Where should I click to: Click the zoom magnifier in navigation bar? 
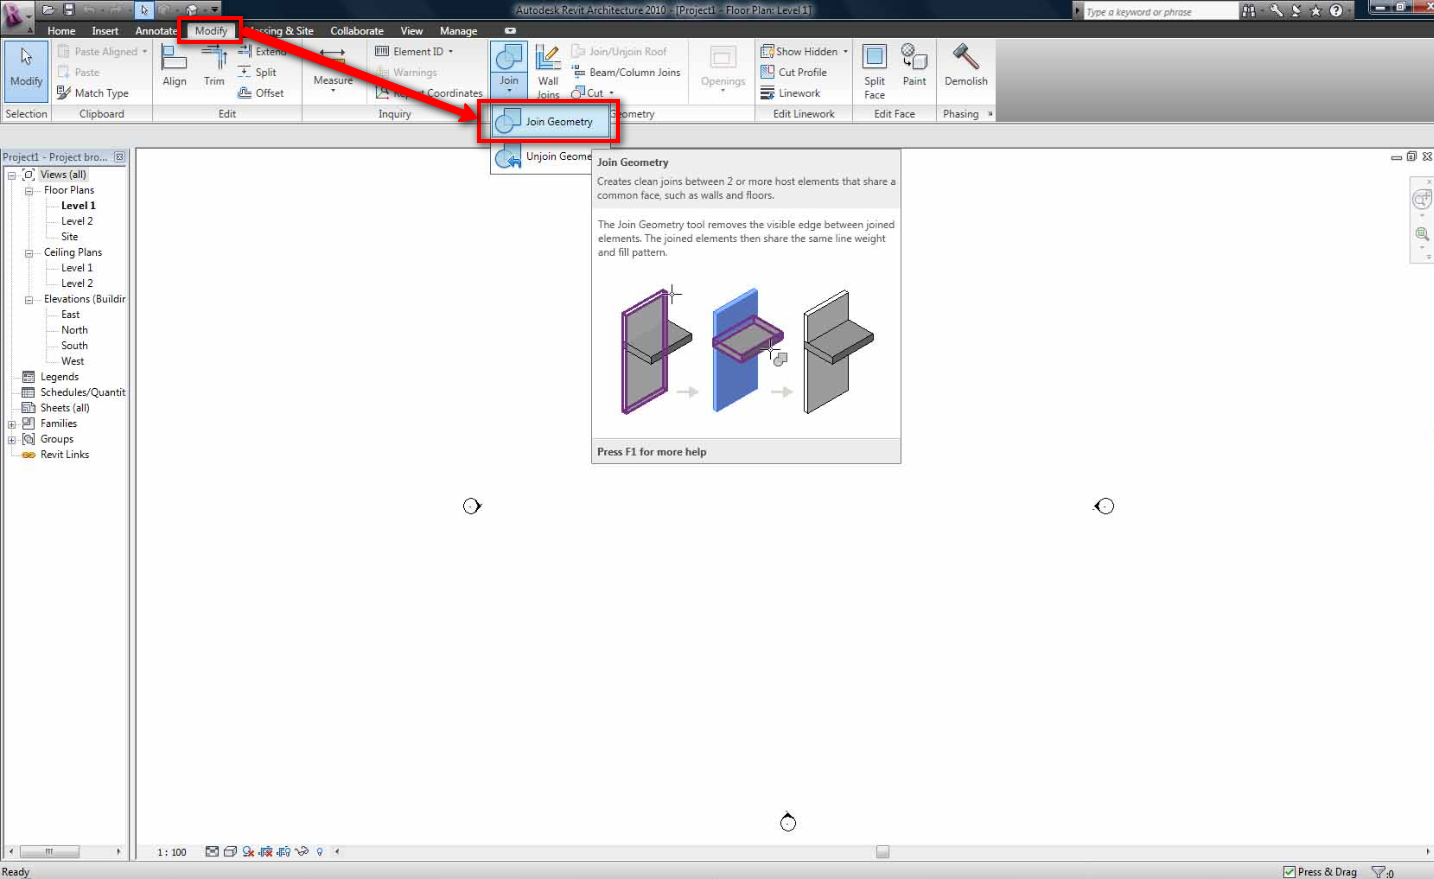(1422, 234)
